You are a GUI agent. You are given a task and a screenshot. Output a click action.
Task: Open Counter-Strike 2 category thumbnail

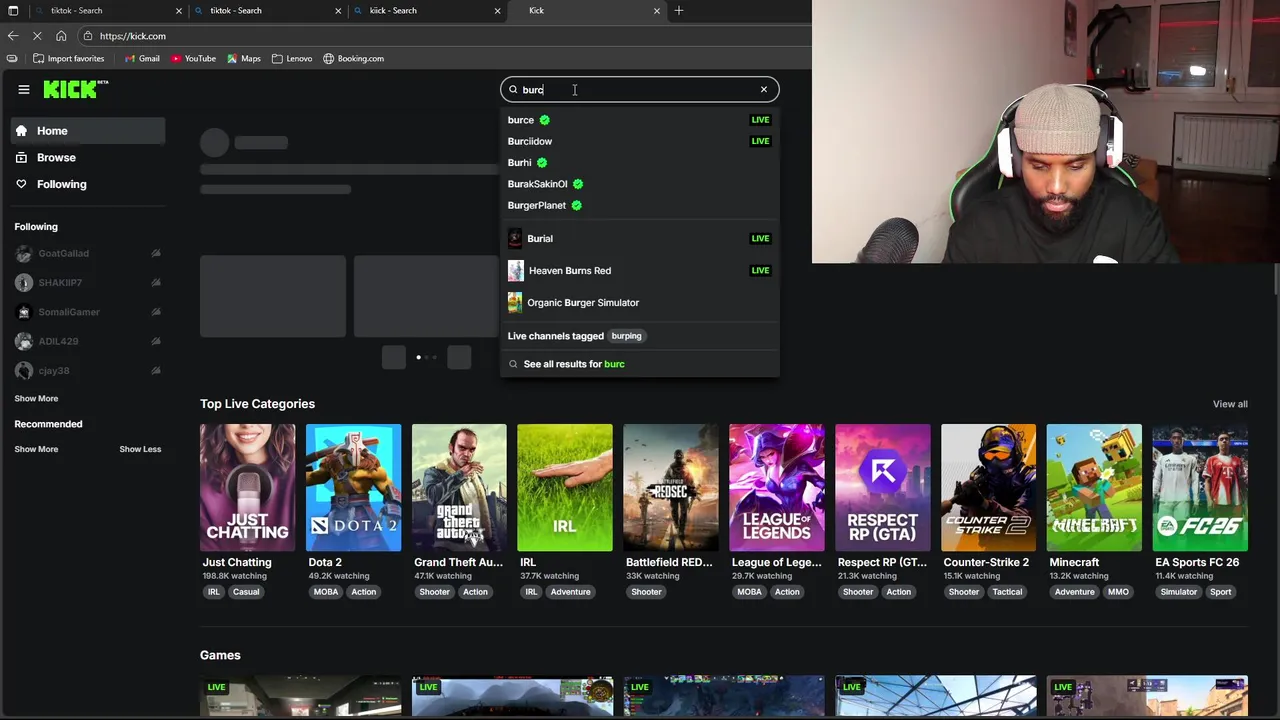click(989, 487)
